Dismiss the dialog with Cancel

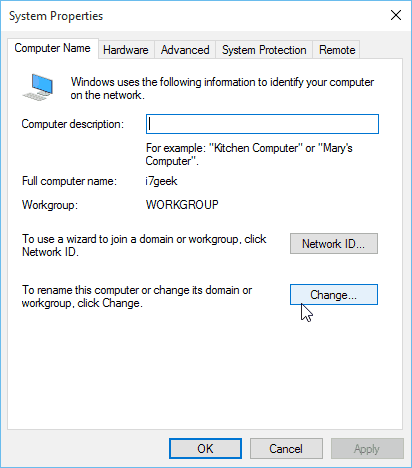pos(286,449)
